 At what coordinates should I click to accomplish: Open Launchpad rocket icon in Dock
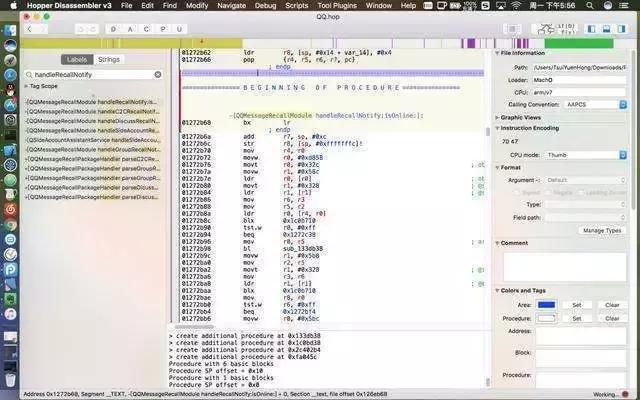pos(10,60)
